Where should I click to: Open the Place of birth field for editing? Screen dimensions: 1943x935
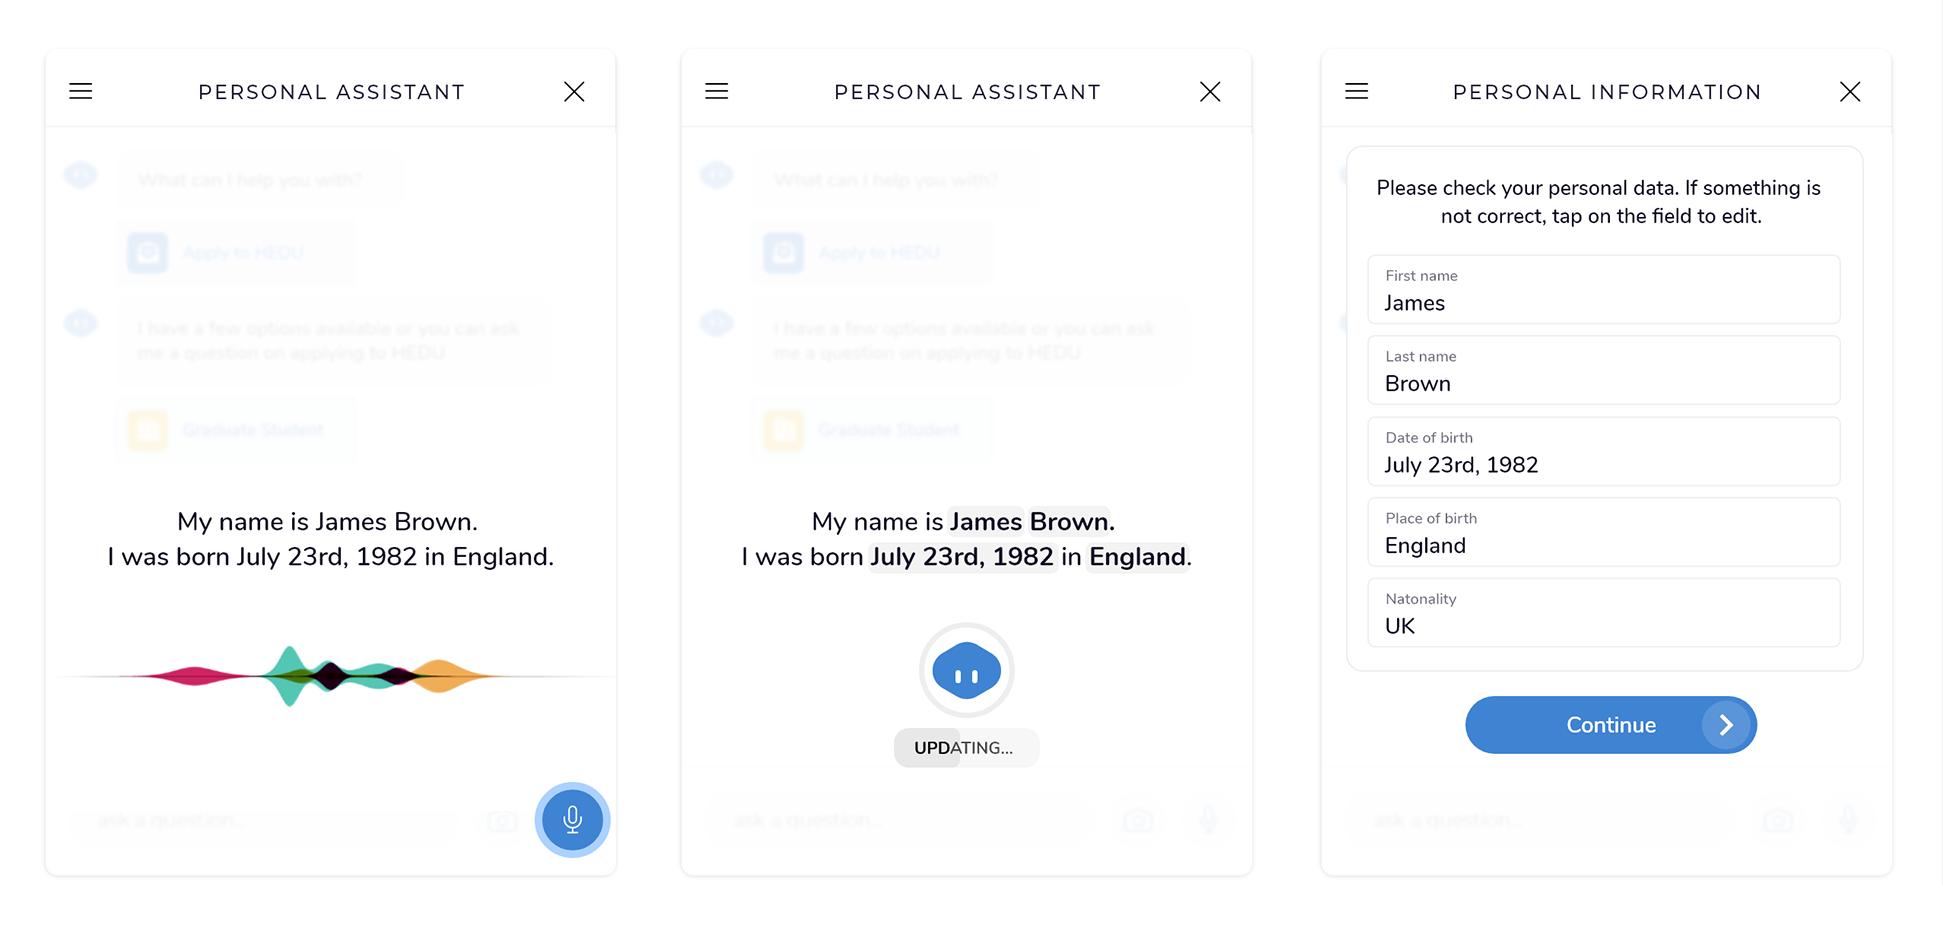[1604, 532]
